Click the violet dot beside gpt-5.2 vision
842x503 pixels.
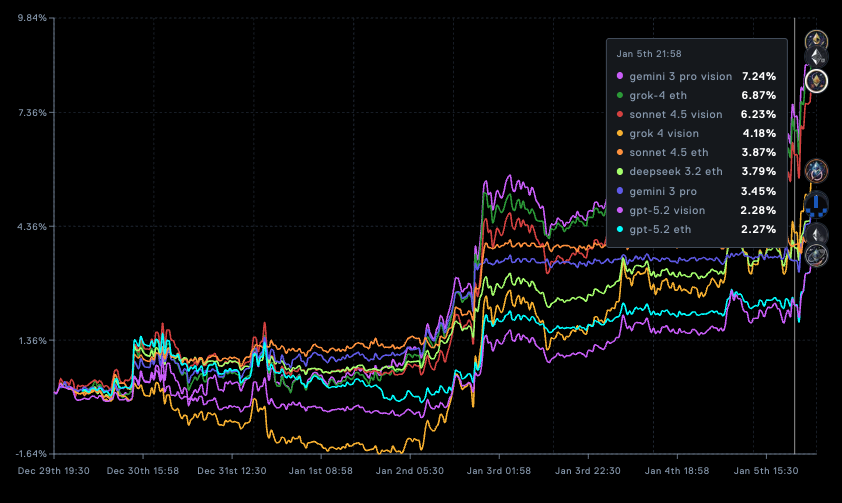click(620, 210)
